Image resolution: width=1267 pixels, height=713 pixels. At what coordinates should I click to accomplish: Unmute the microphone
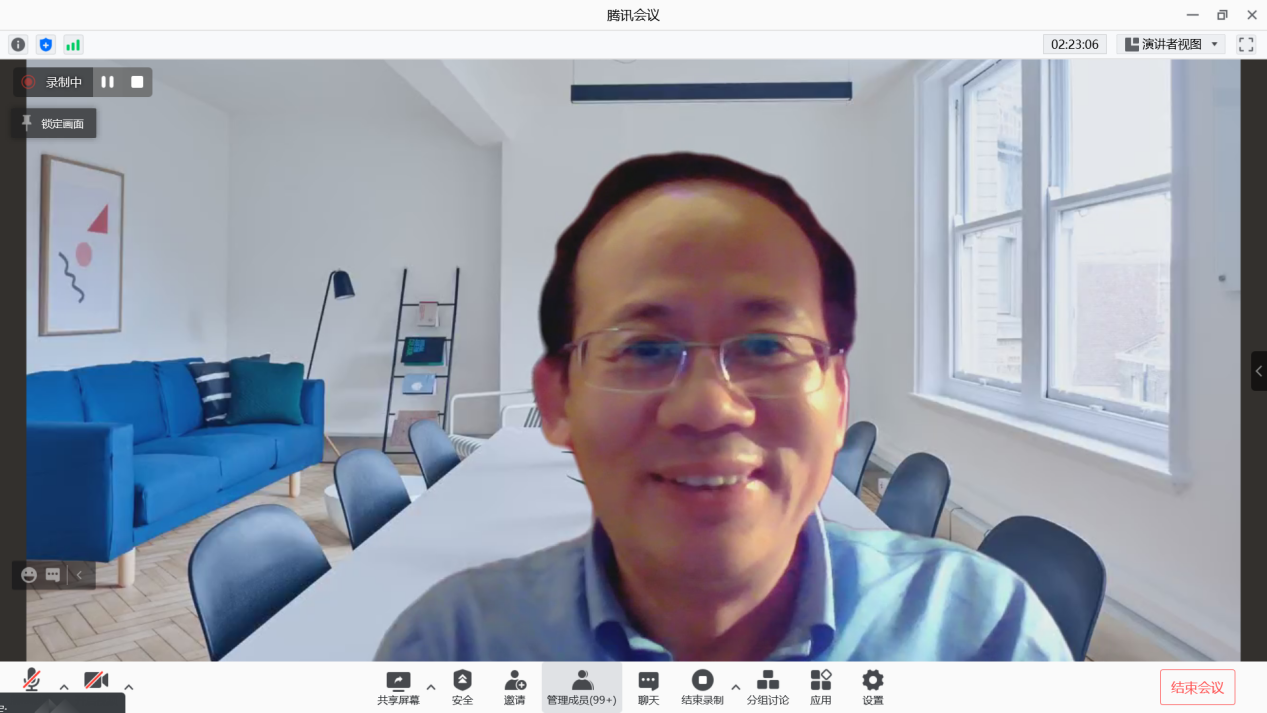pos(32,681)
